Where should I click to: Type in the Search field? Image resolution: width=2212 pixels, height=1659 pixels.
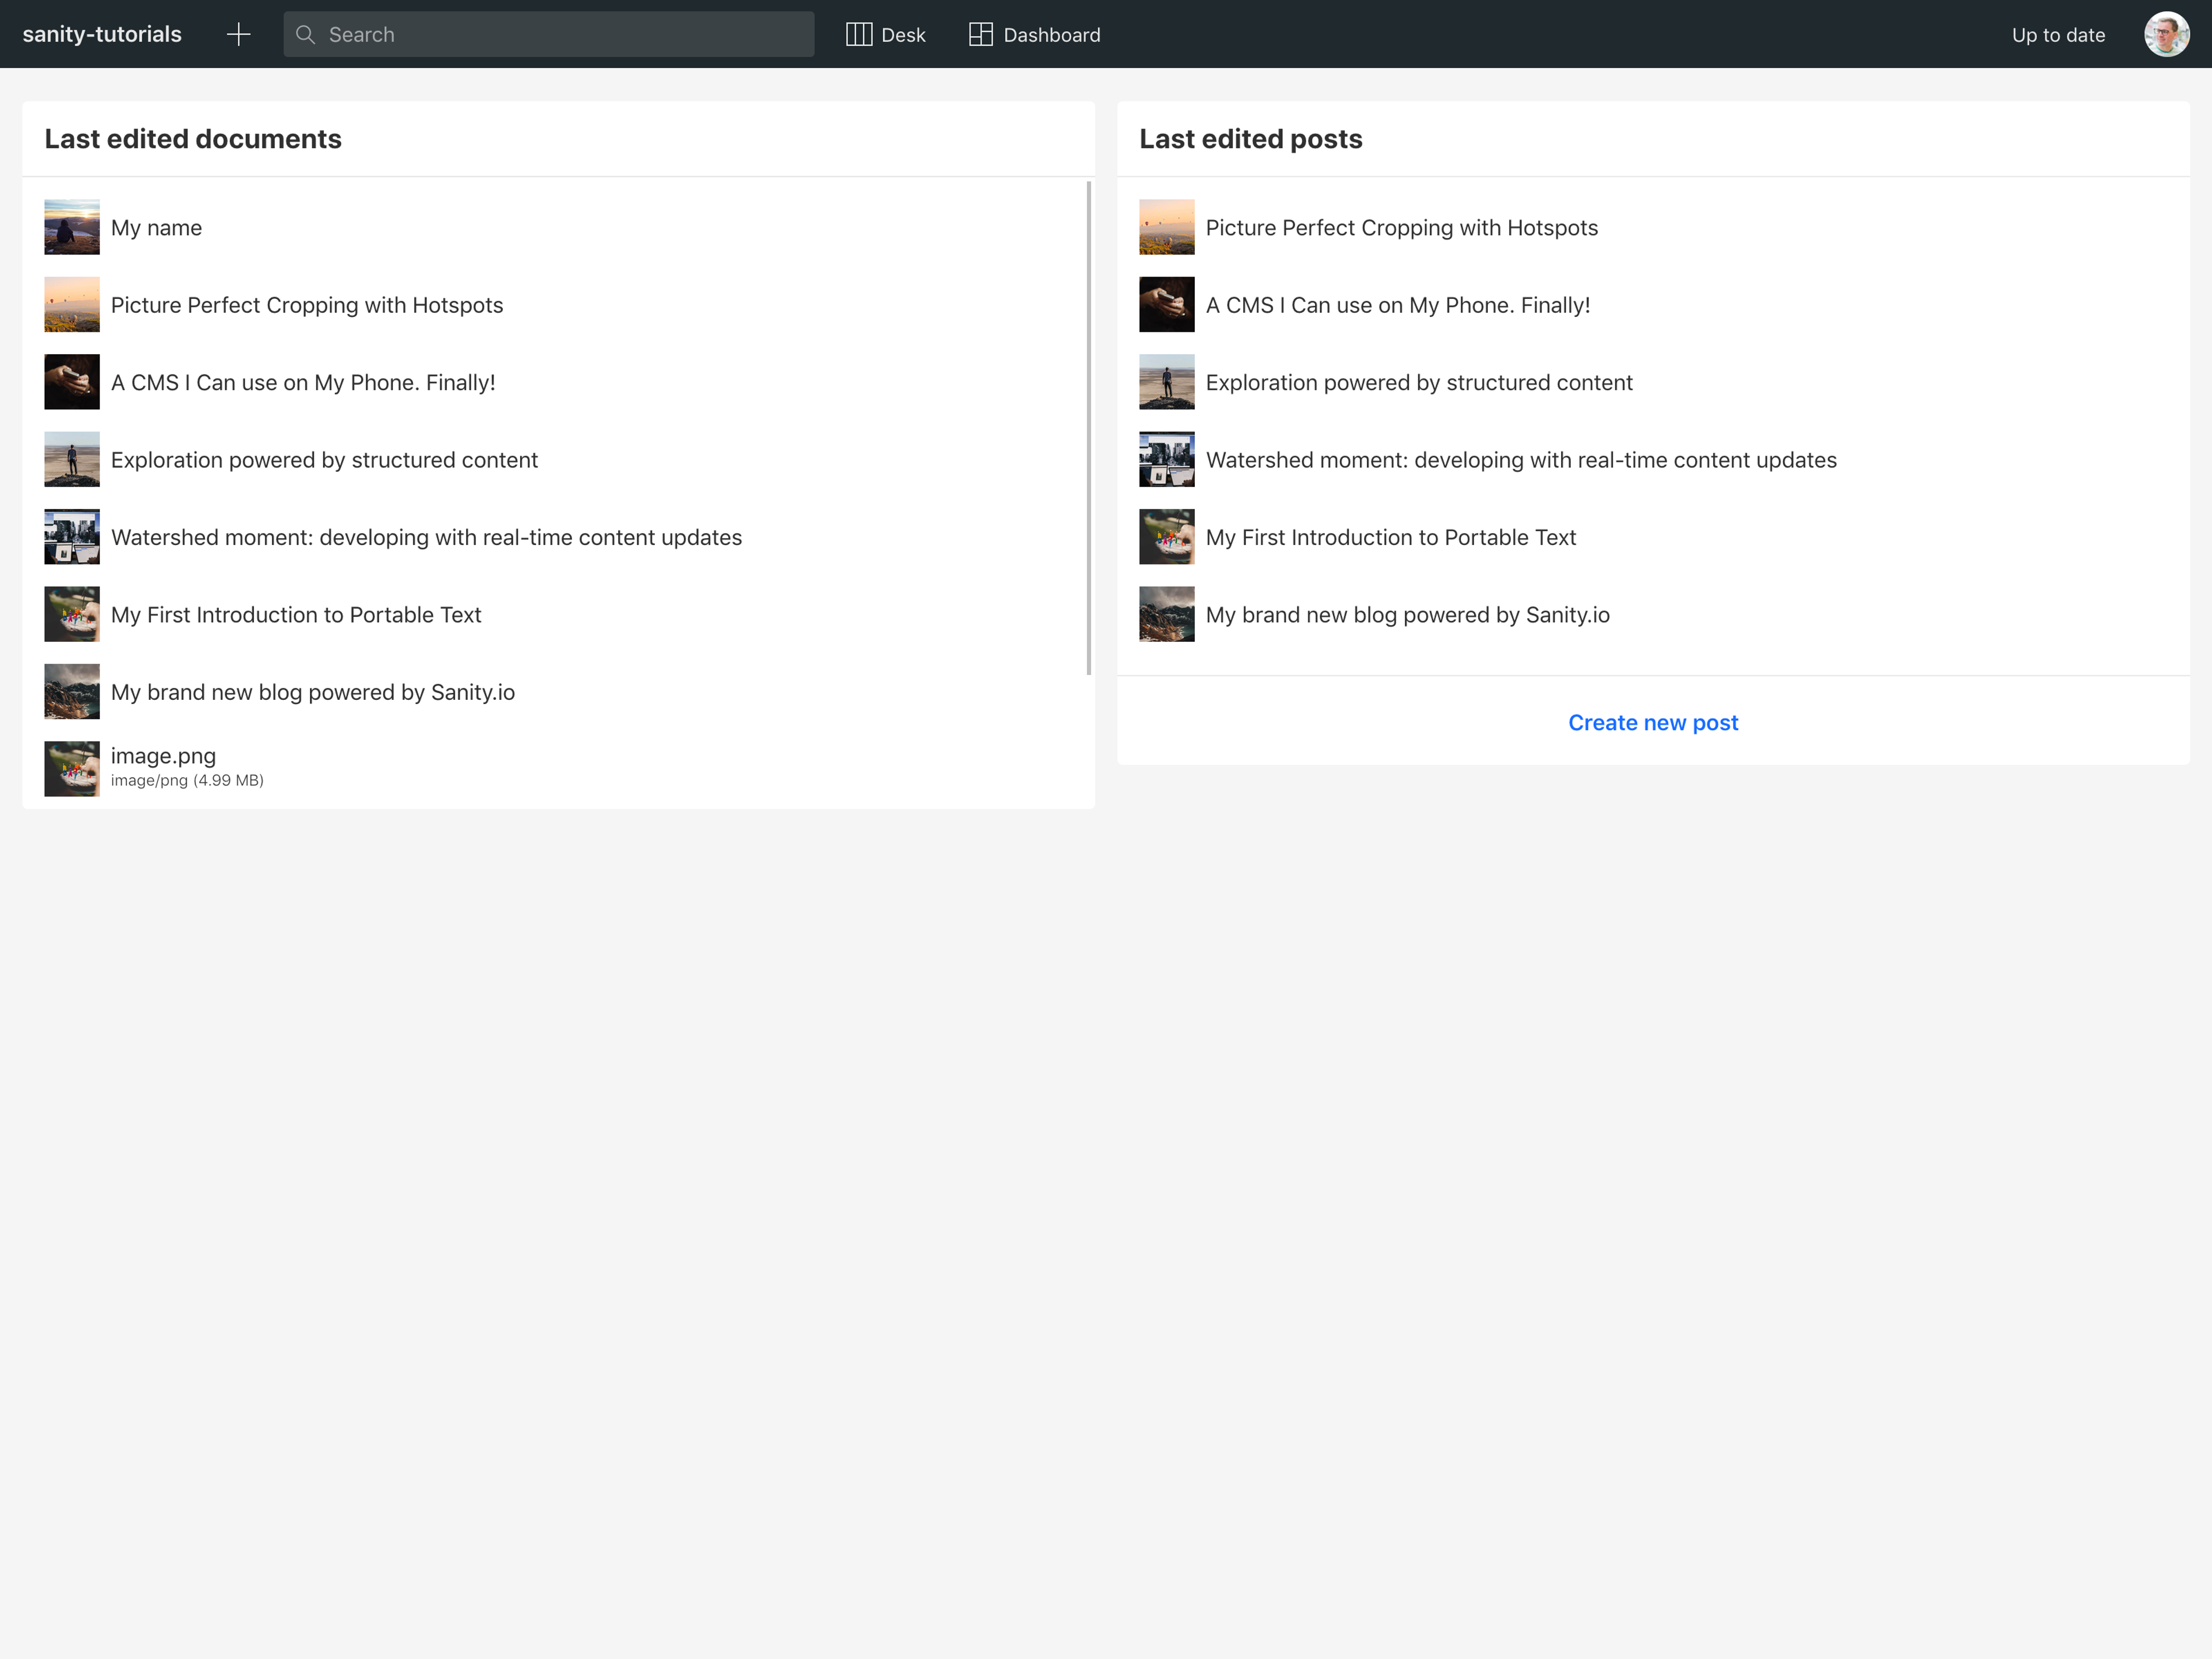click(x=560, y=35)
